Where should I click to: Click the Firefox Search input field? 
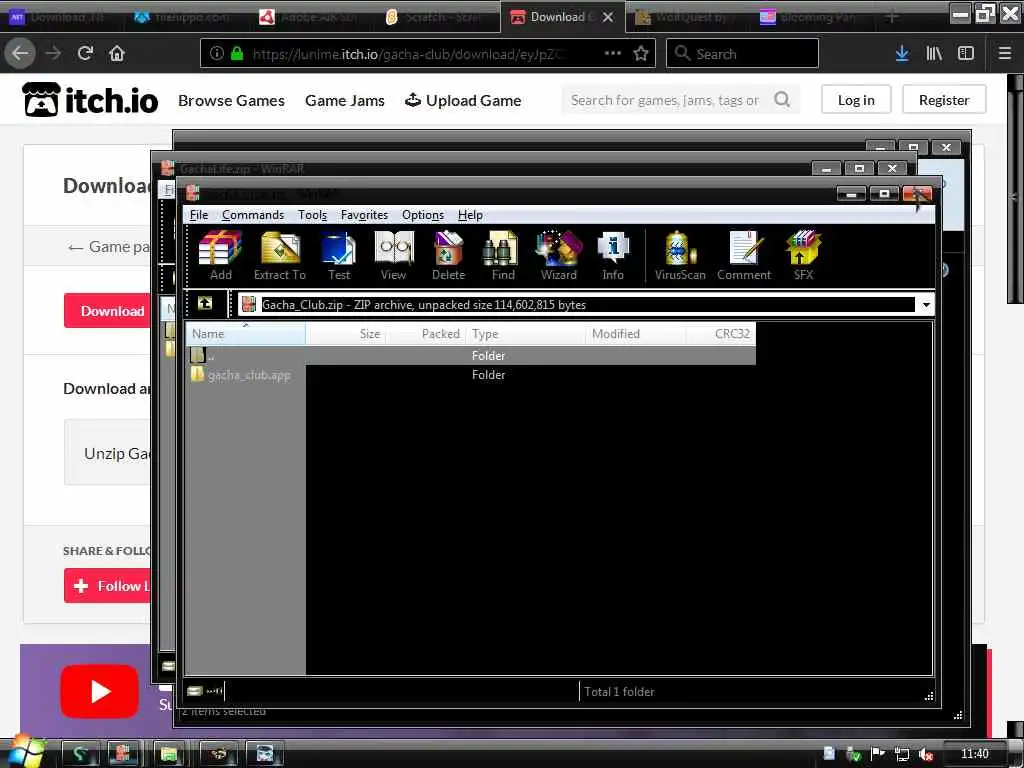tap(742, 53)
